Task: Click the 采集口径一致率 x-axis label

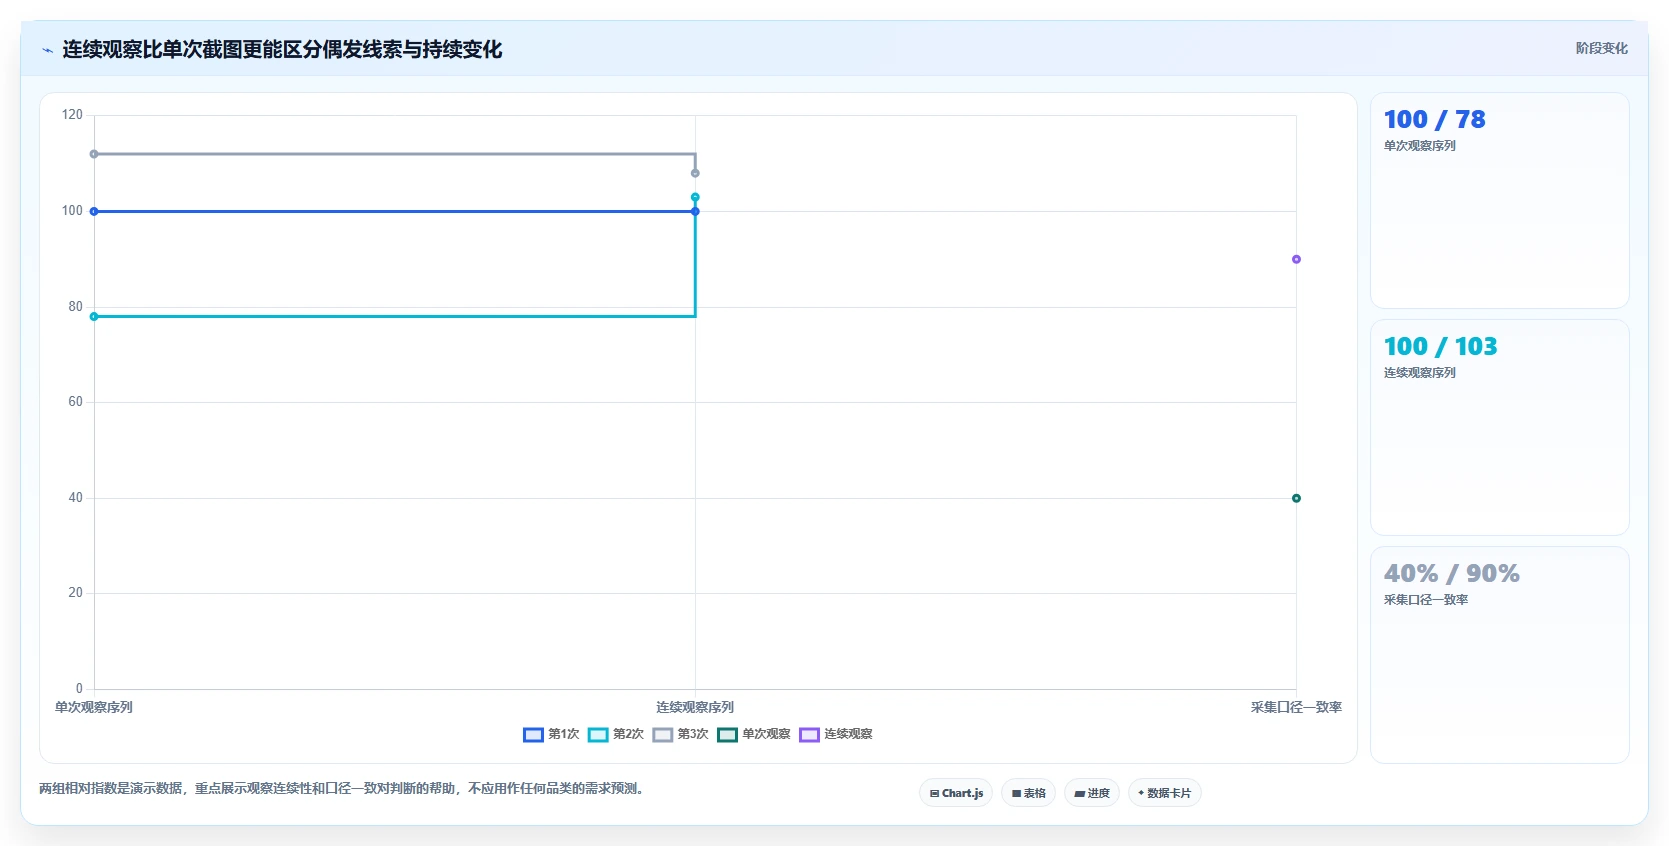Action: (x=1296, y=707)
